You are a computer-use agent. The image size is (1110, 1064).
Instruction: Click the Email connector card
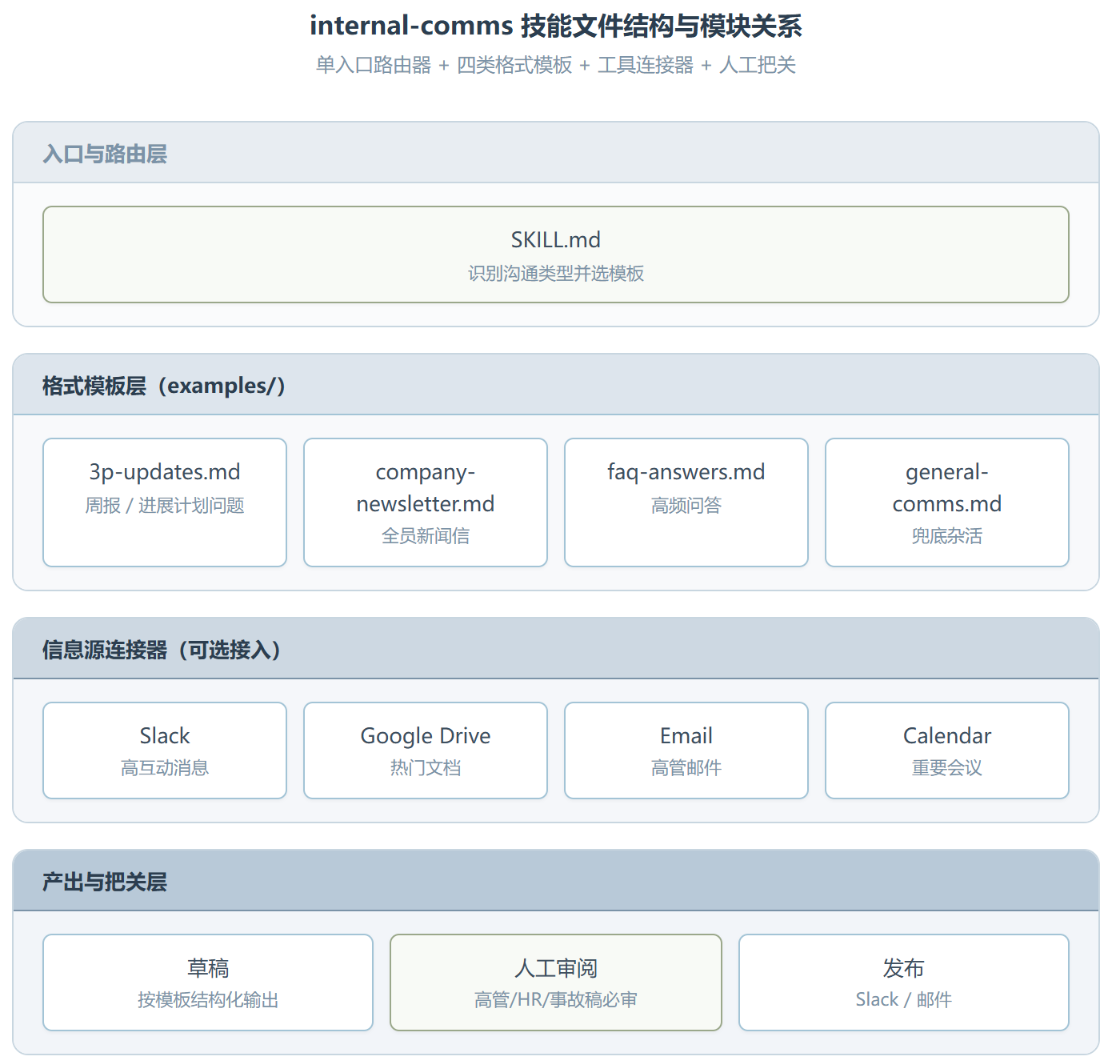point(686,750)
